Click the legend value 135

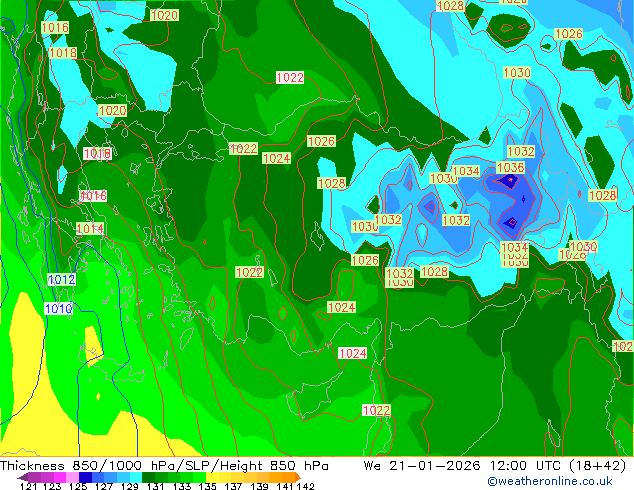(x=207, y=486)
